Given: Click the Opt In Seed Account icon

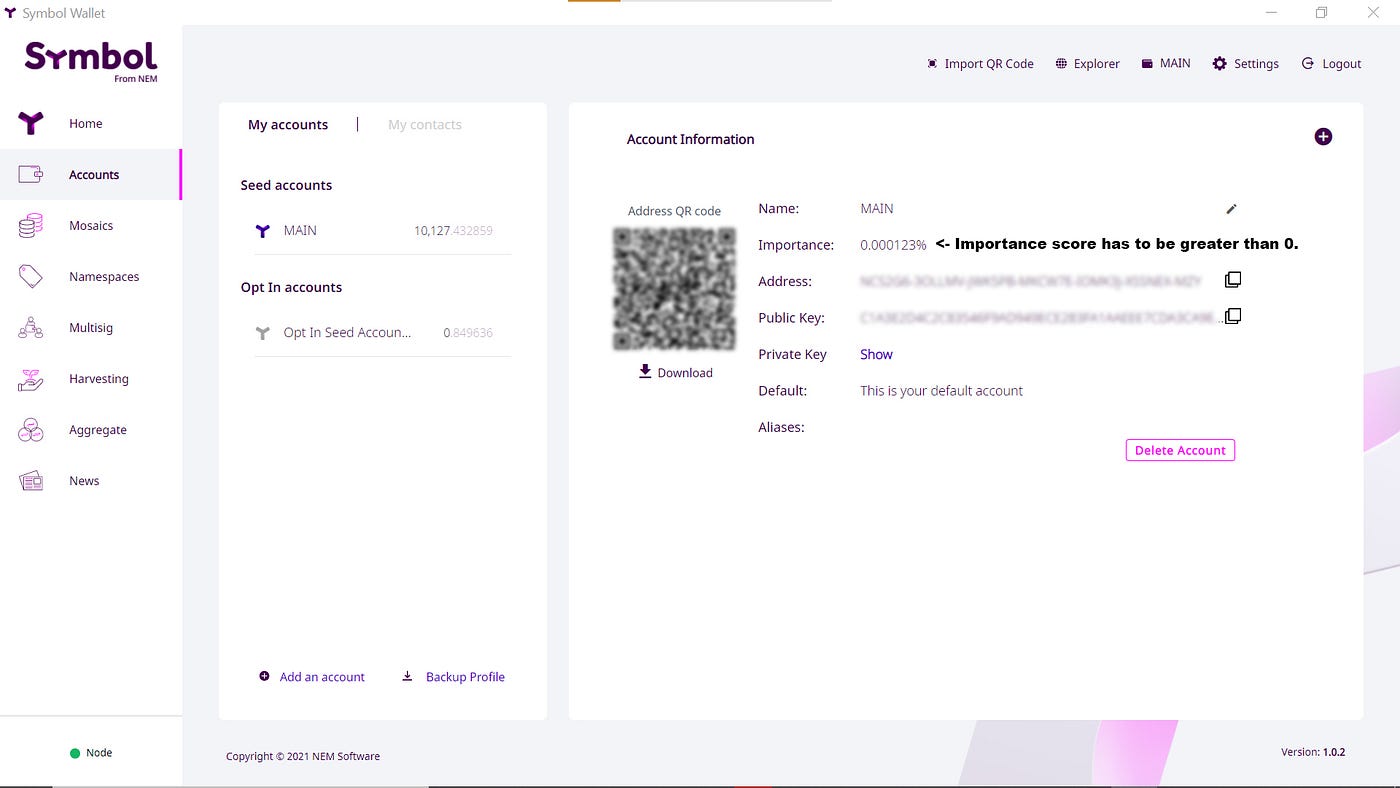Looking at the screenshot, I should (262, 333).
